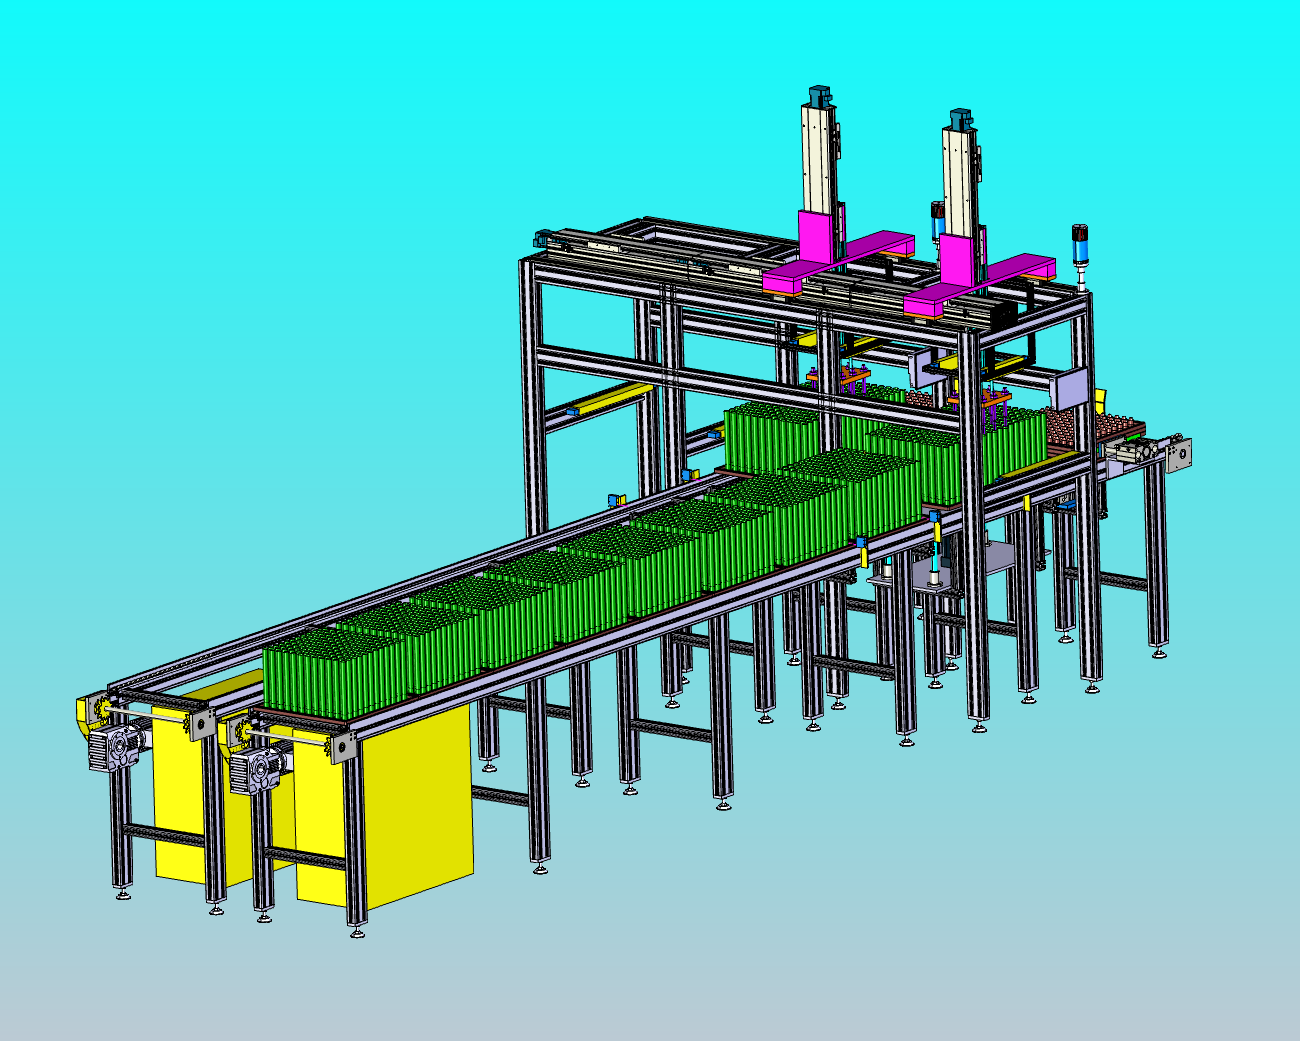Select the second conveyor gear motor
This screenshot has width=1300, height=1041.
click(x=257, y=771)
